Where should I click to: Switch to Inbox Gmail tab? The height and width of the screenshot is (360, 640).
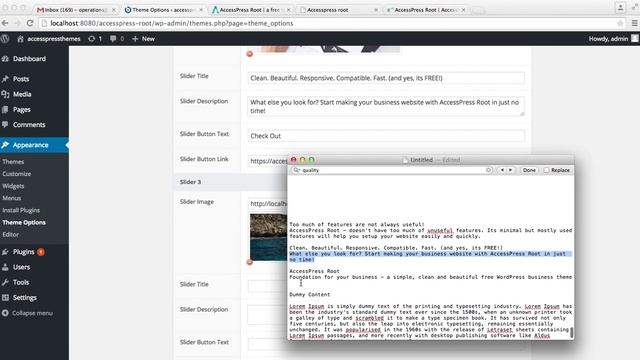pyautogui.click(x=76, y=10)
